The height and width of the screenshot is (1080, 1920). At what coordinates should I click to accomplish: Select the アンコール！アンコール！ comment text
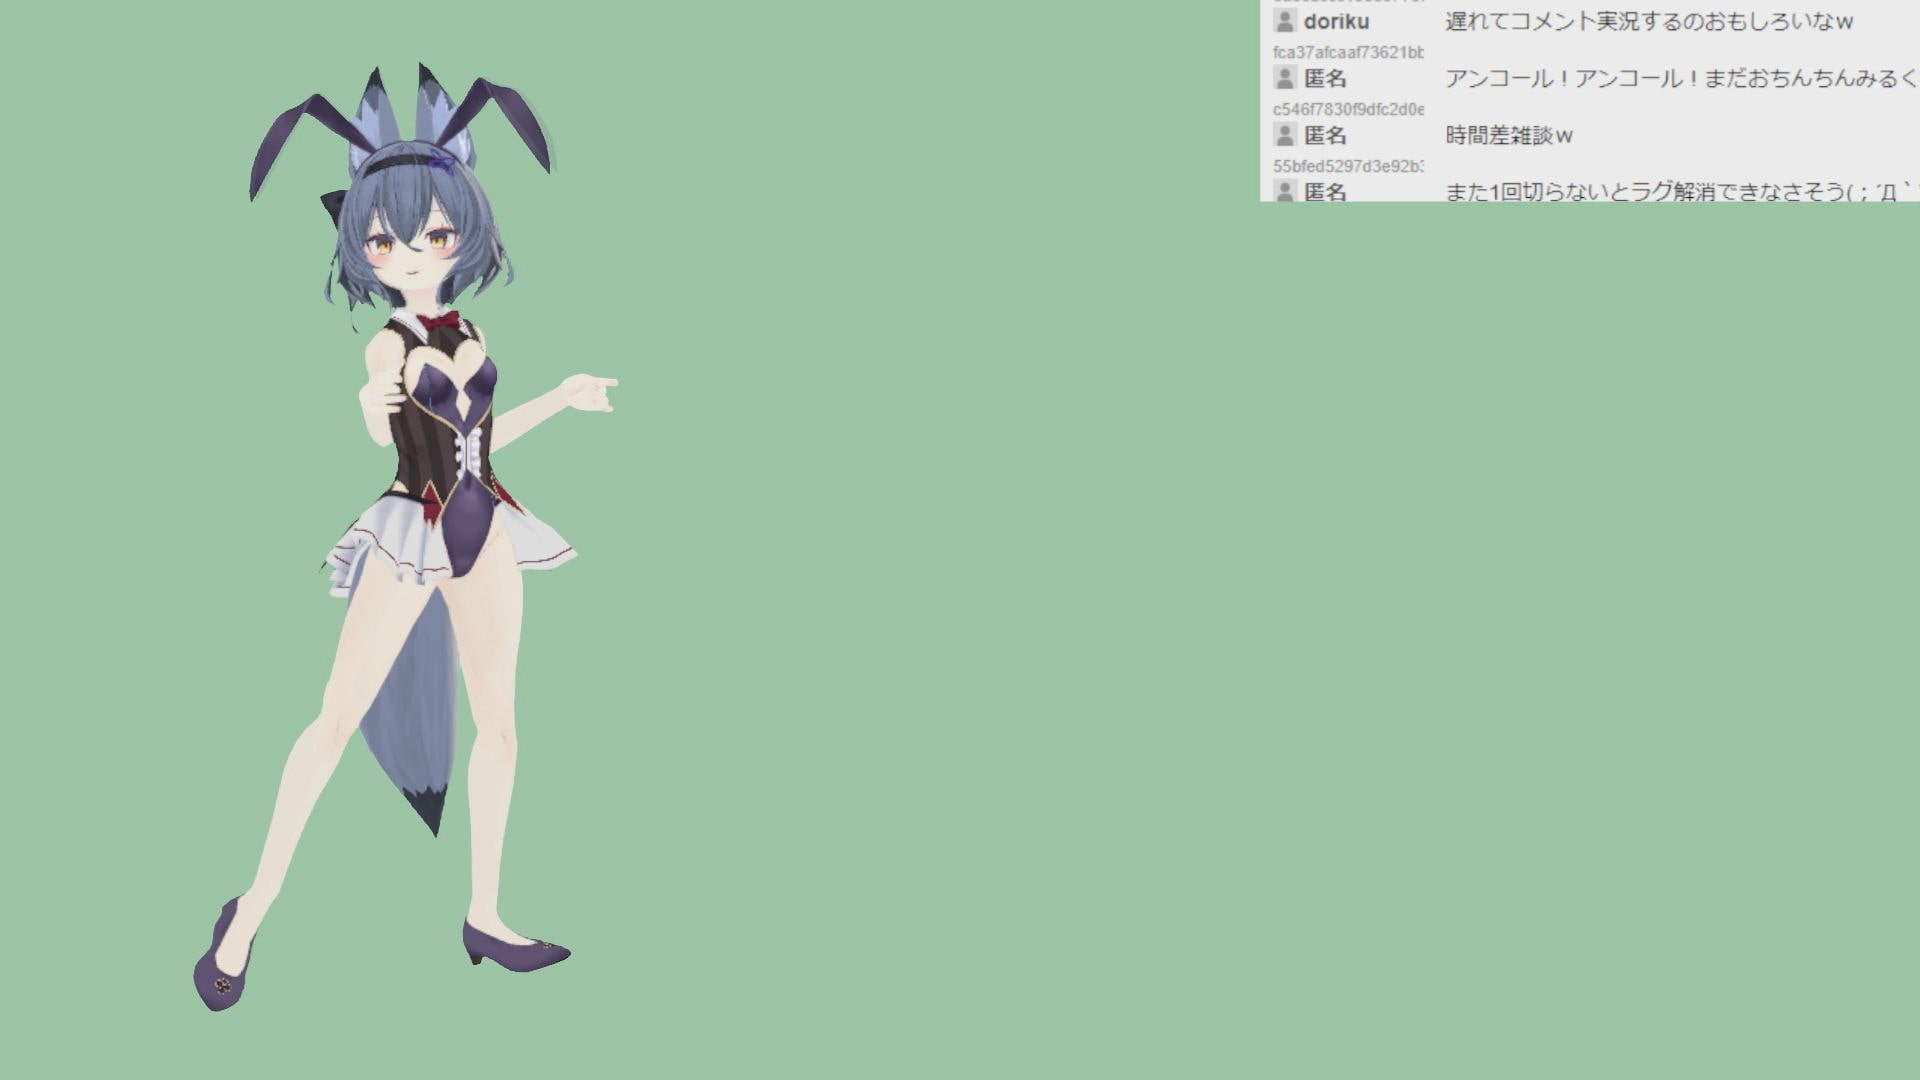1680,78
